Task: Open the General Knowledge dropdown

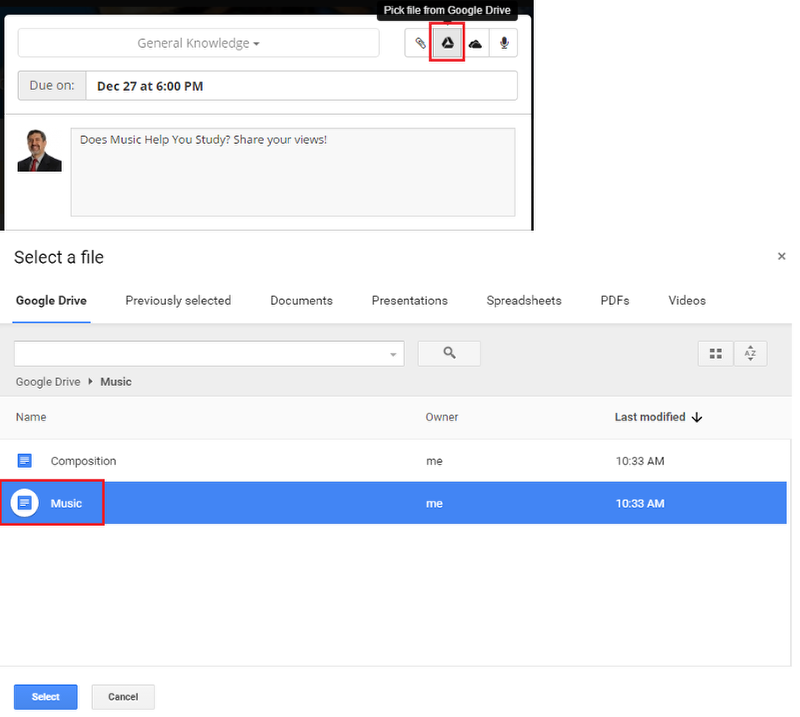Action: 198,43
